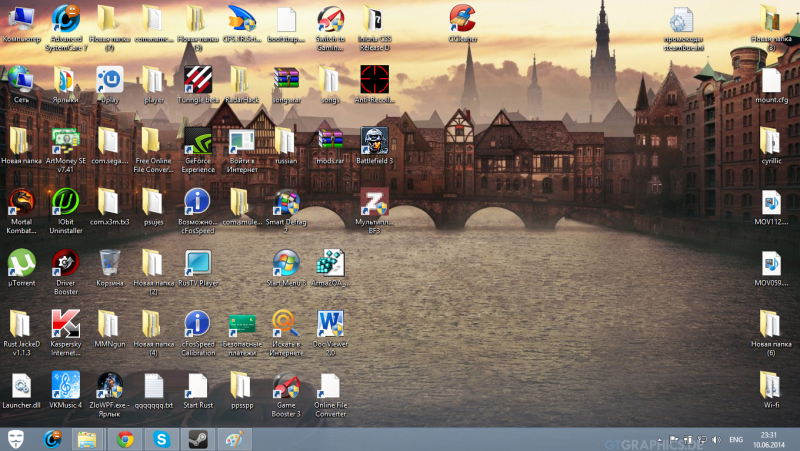Open the CCleaner desktop shortcut
The image size is (800, 451).
(x=462, y=19)
